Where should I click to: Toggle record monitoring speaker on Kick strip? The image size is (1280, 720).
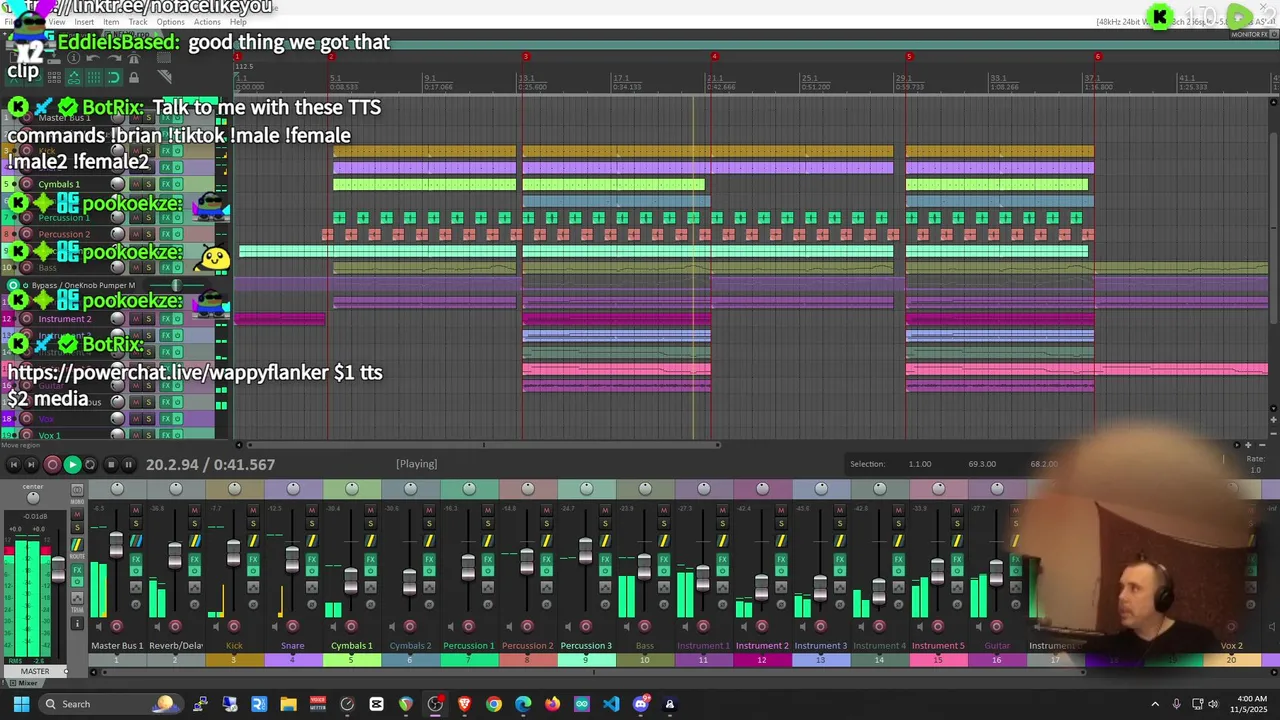tap(216, 627)
